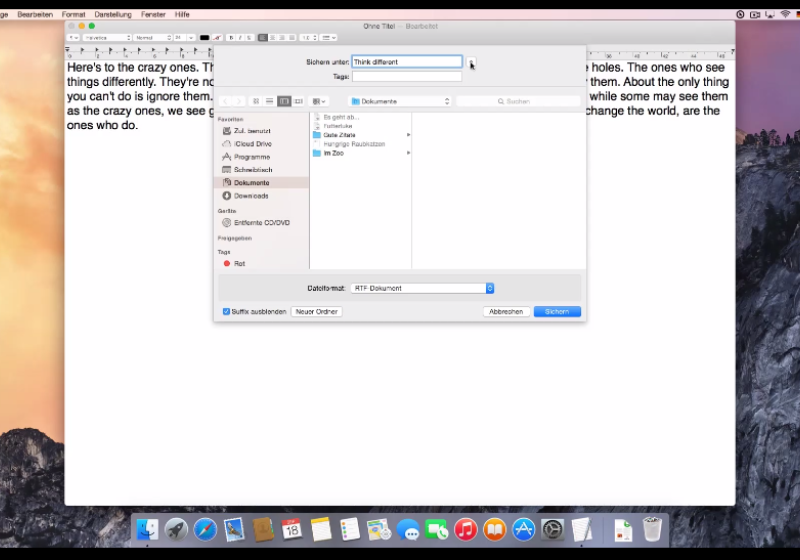Open Format menu
Image resolution: width=800 pixels, height=560 pixels.
73,14
